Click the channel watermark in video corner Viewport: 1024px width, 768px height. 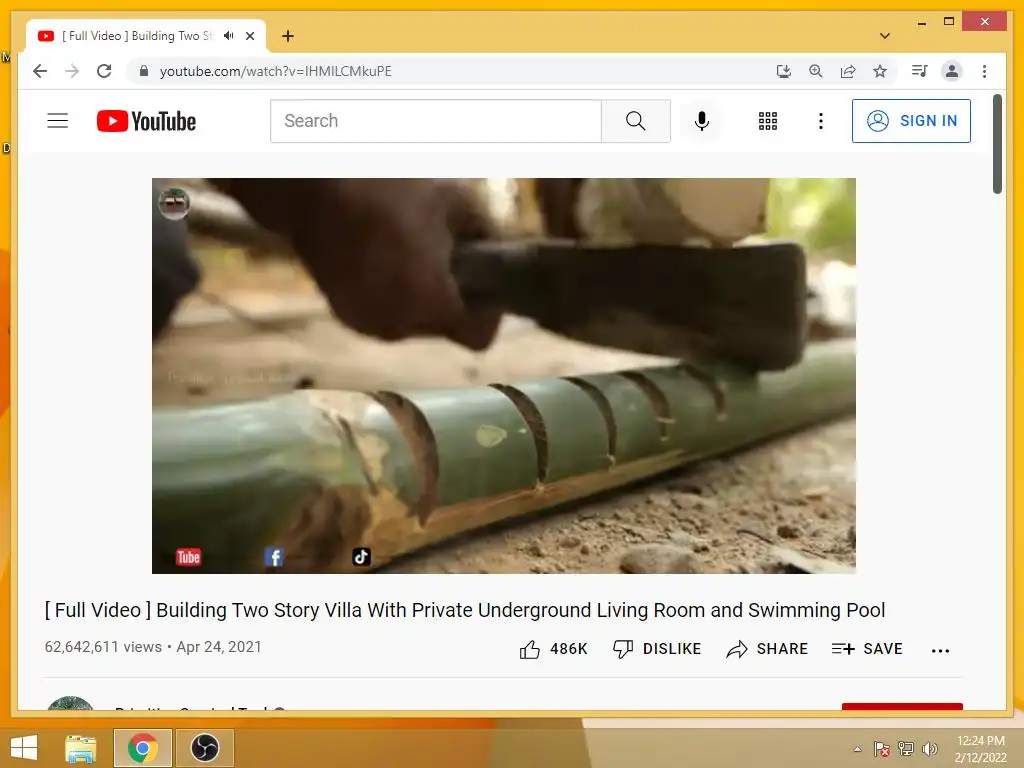174,203
